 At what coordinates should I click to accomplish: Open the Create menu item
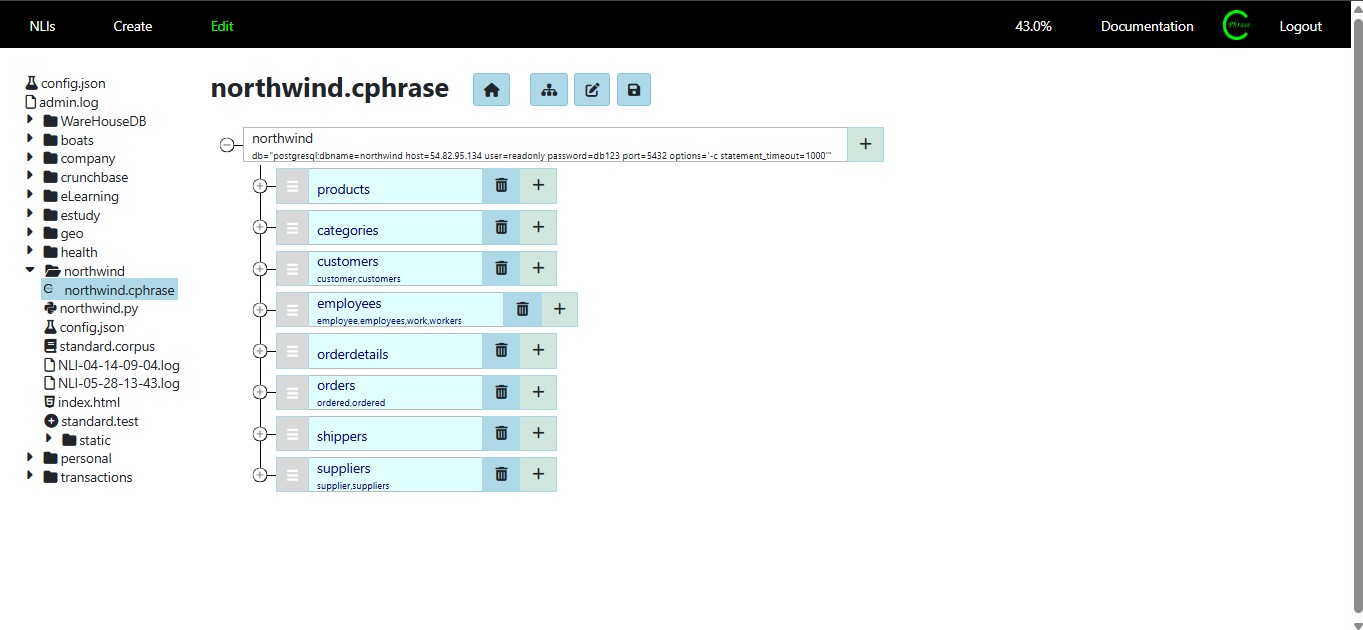(x=132, y=27)
